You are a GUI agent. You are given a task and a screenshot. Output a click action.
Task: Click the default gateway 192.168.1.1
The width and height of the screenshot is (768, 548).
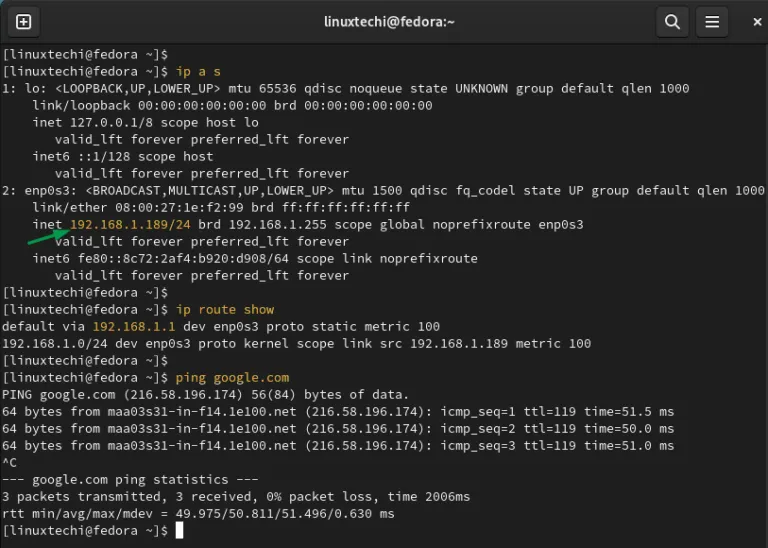[x=134, y=326]
